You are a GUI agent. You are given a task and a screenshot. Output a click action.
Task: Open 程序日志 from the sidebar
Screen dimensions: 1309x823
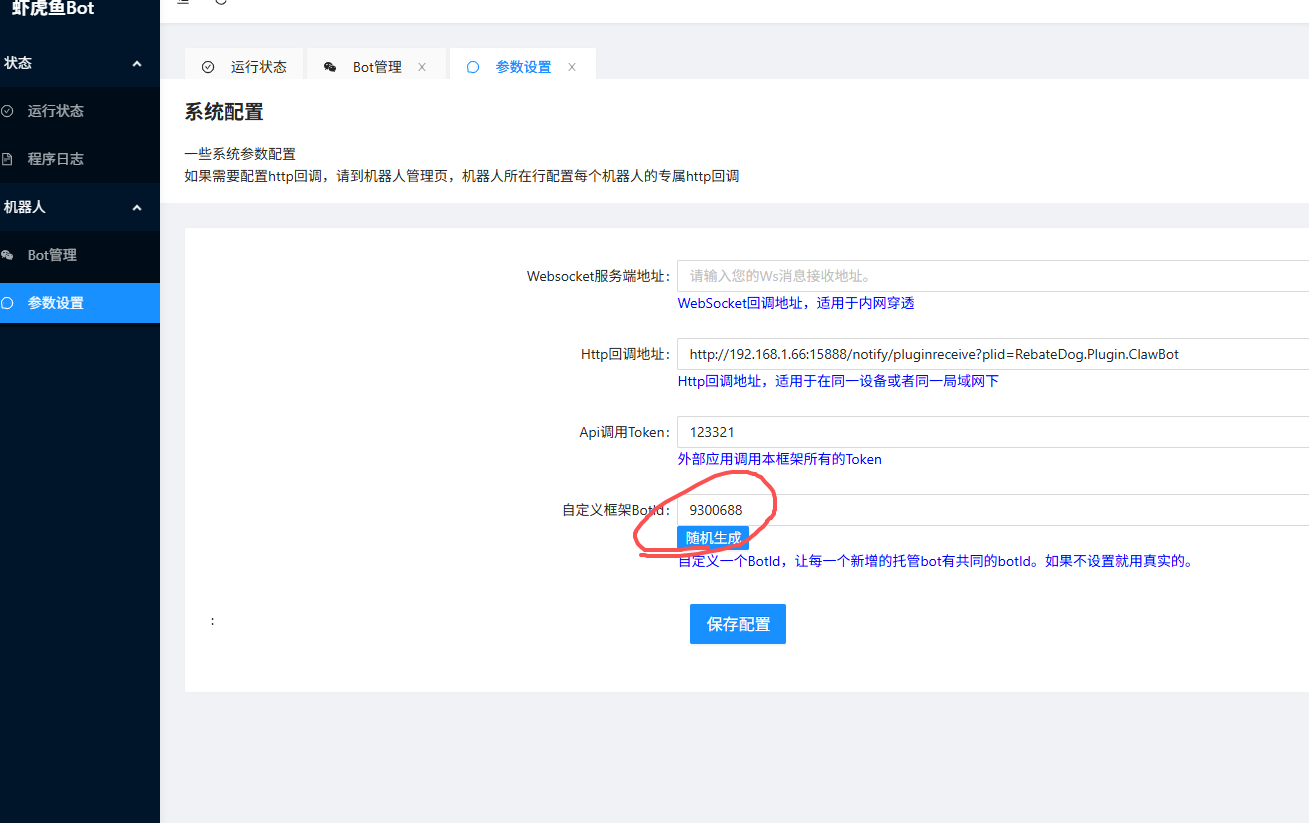pos(56,159)
